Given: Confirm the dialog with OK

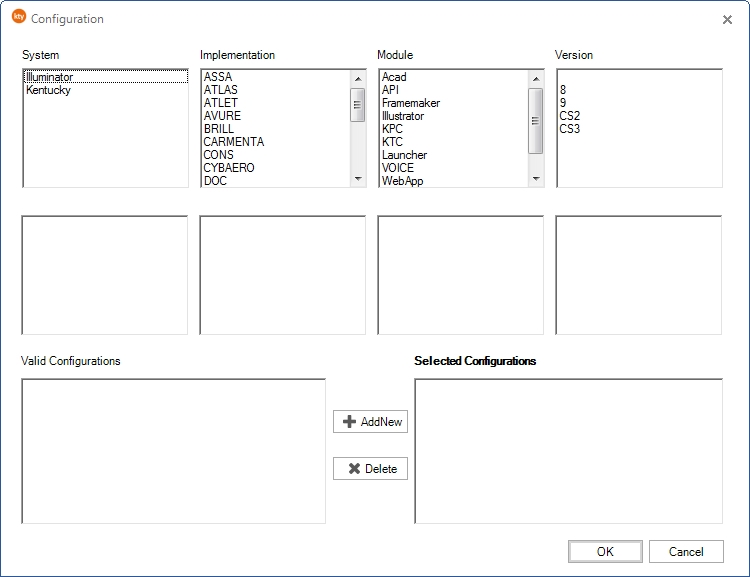Looking at the screenshot, I should coord(605,551).
